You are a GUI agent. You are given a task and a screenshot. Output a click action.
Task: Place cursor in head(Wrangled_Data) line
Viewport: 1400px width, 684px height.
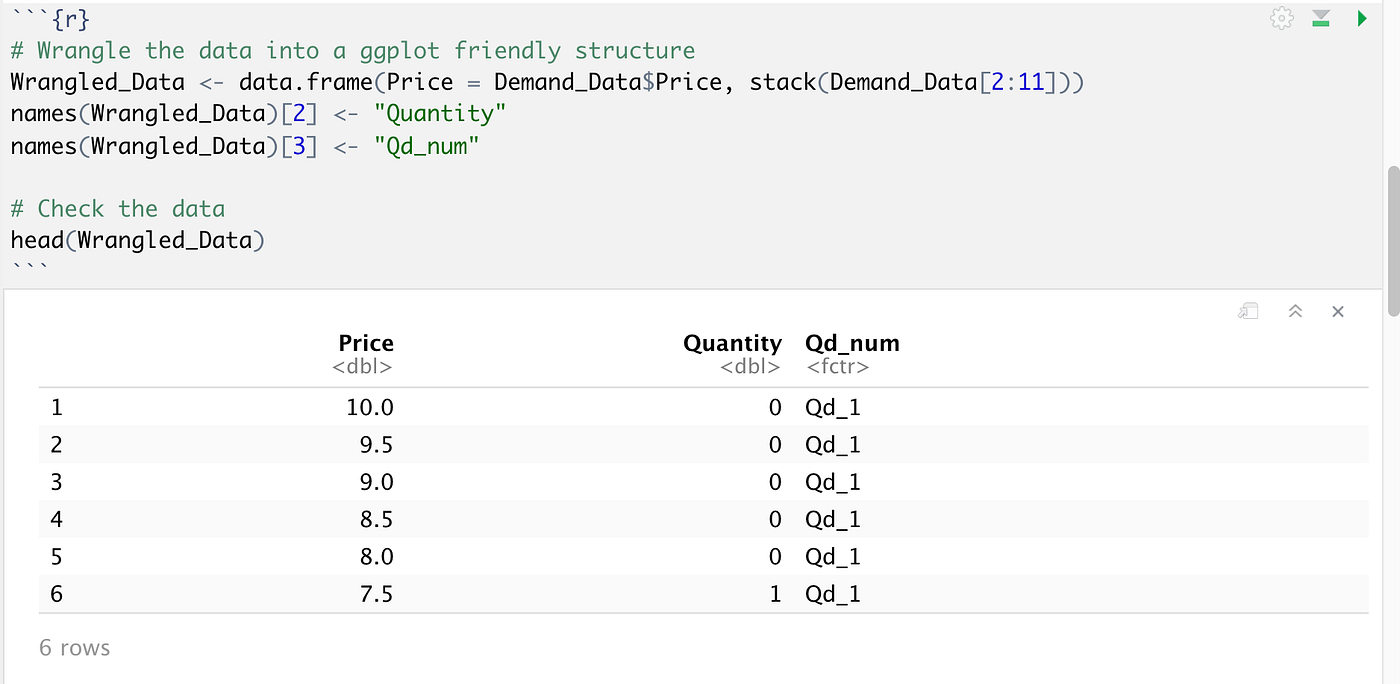pyautogui.click(x=138, y=240)
